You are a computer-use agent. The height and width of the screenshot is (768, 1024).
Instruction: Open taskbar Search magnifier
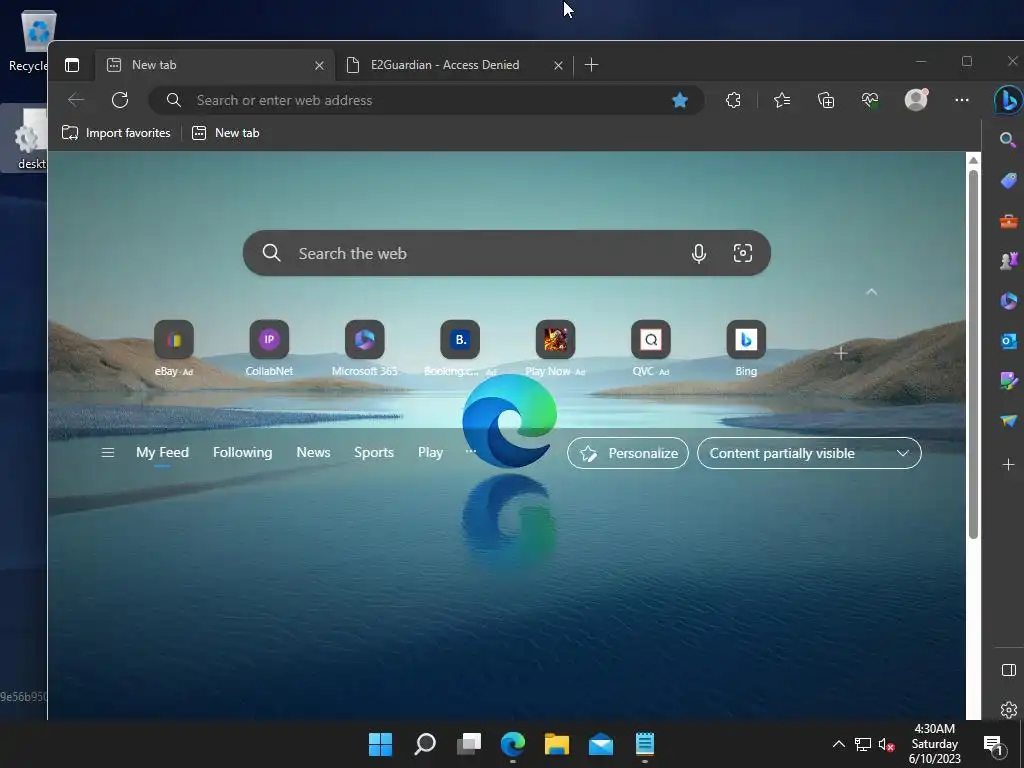[424, 744]
